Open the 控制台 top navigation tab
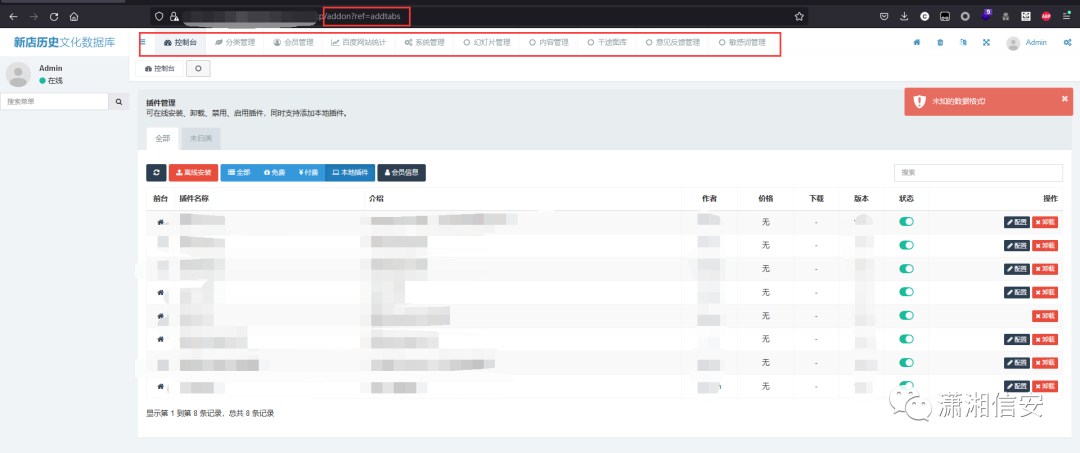This screenshot has height=453, width=1080. tap(180, 43)
